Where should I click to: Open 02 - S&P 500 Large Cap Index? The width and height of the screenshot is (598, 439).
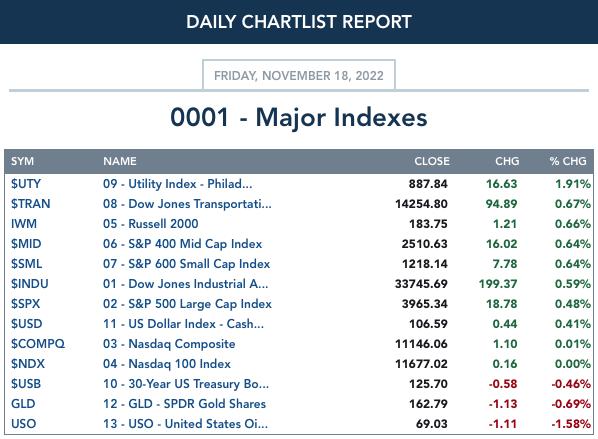(x=187, y=304)
